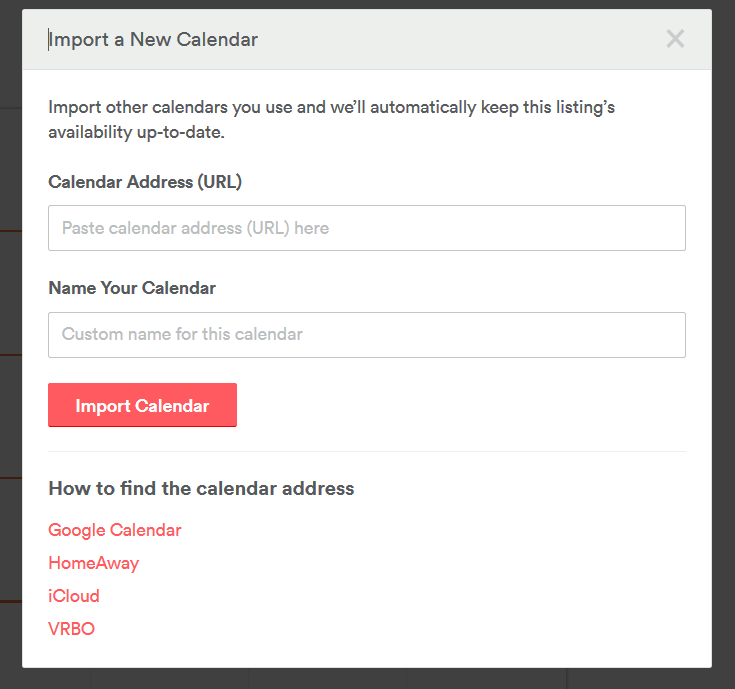The width and height of the screenshot is (735, 689).
Task: Focus the Name Your Calendar text box
Action: 366,334
